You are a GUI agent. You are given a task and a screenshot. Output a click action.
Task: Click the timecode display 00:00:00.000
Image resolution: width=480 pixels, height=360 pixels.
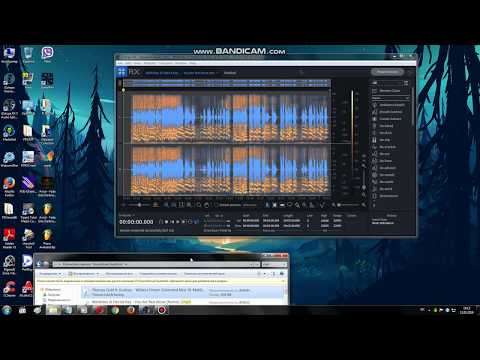pyautogui.click(x=136, y=222)
